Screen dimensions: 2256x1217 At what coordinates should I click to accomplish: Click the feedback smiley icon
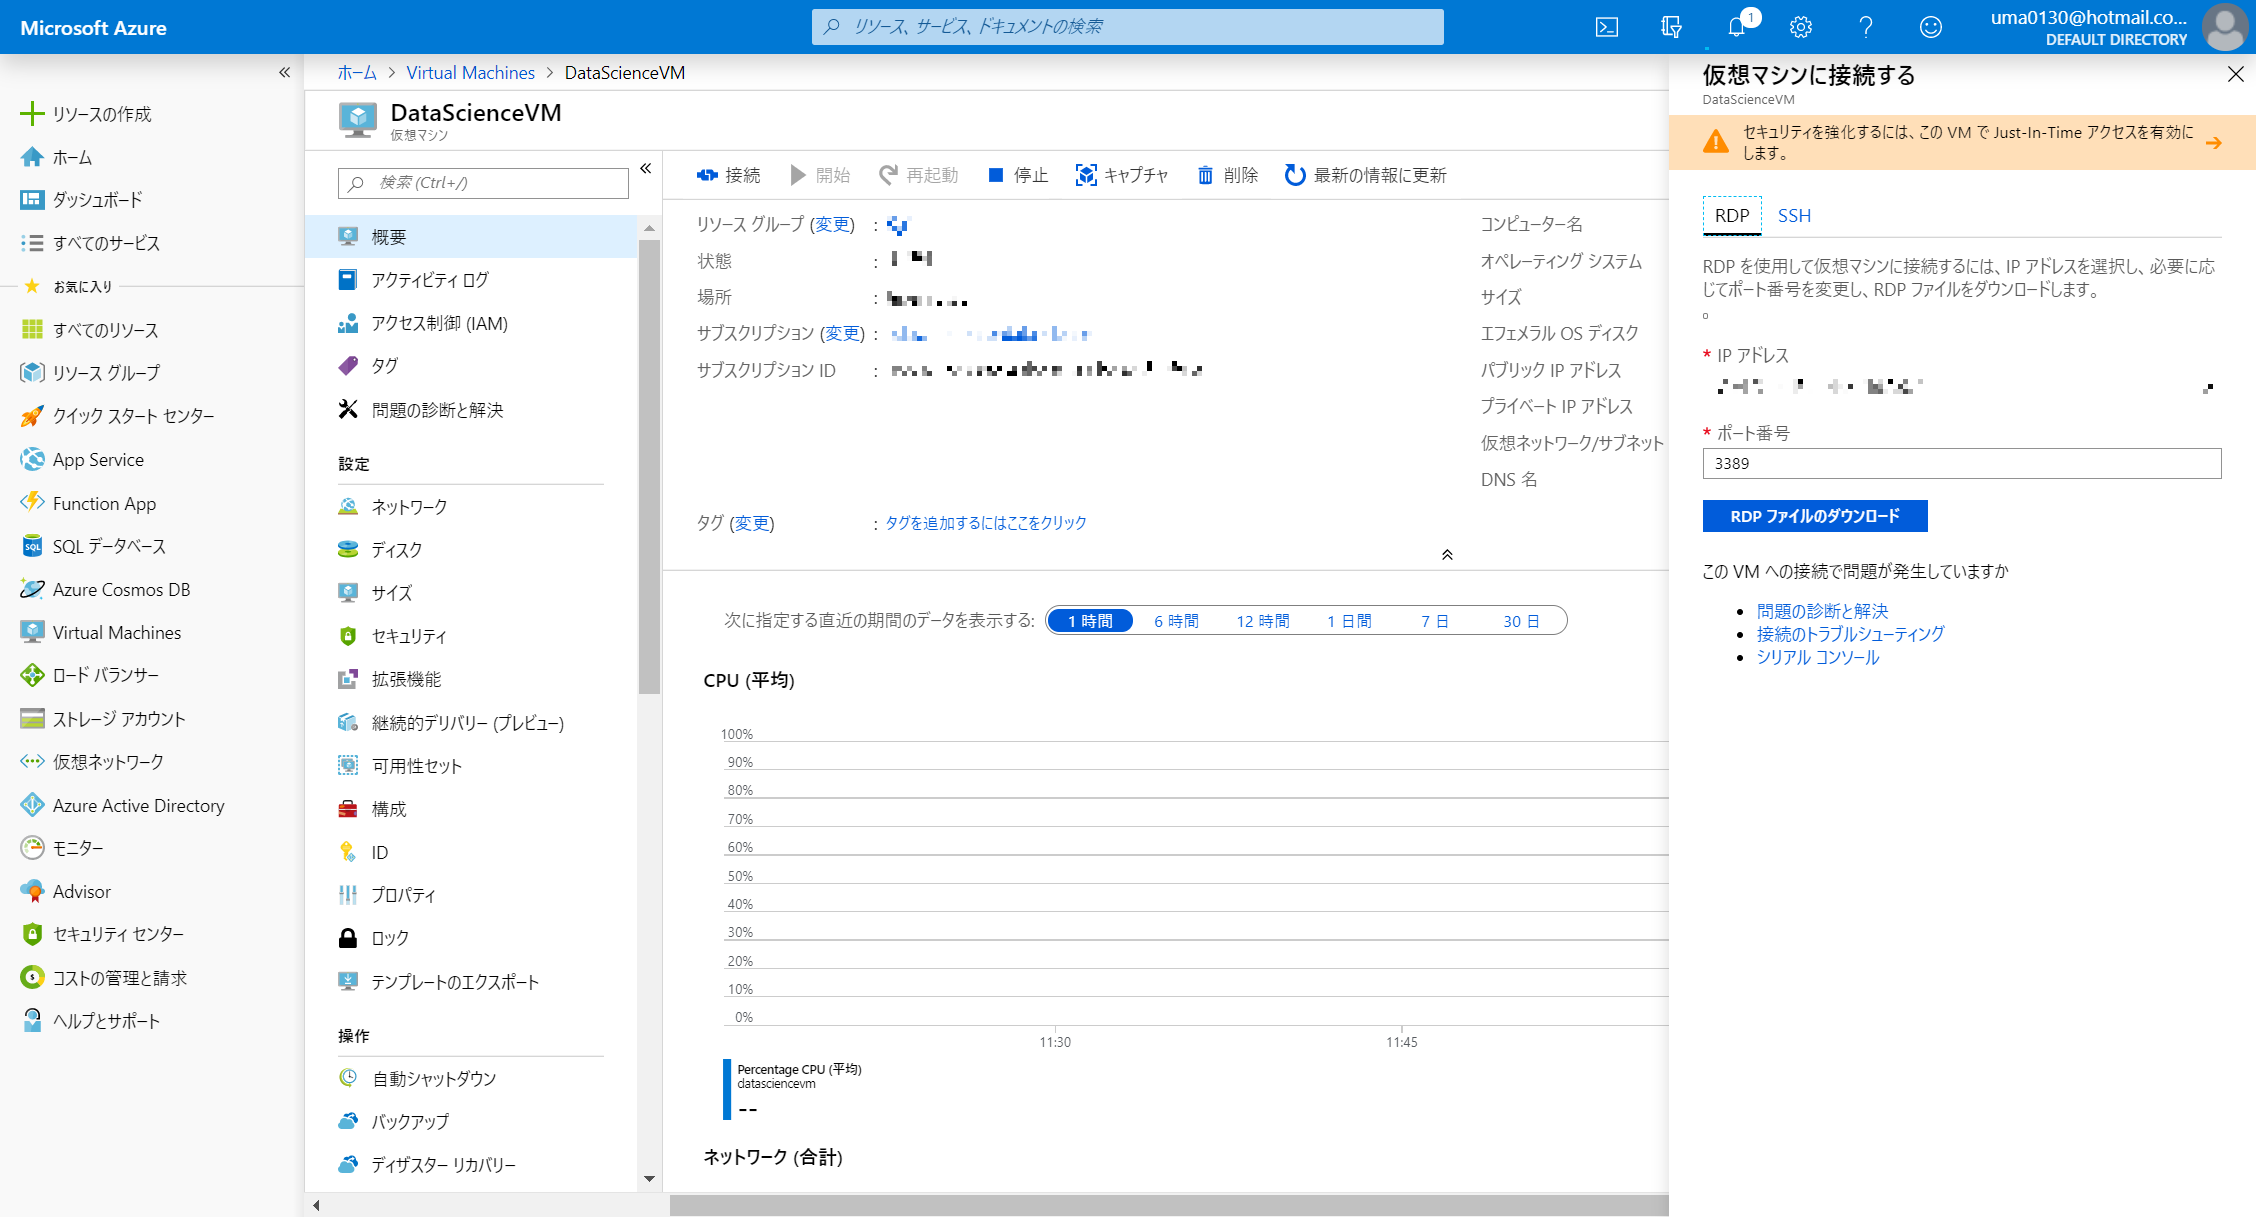(1930, 27)
